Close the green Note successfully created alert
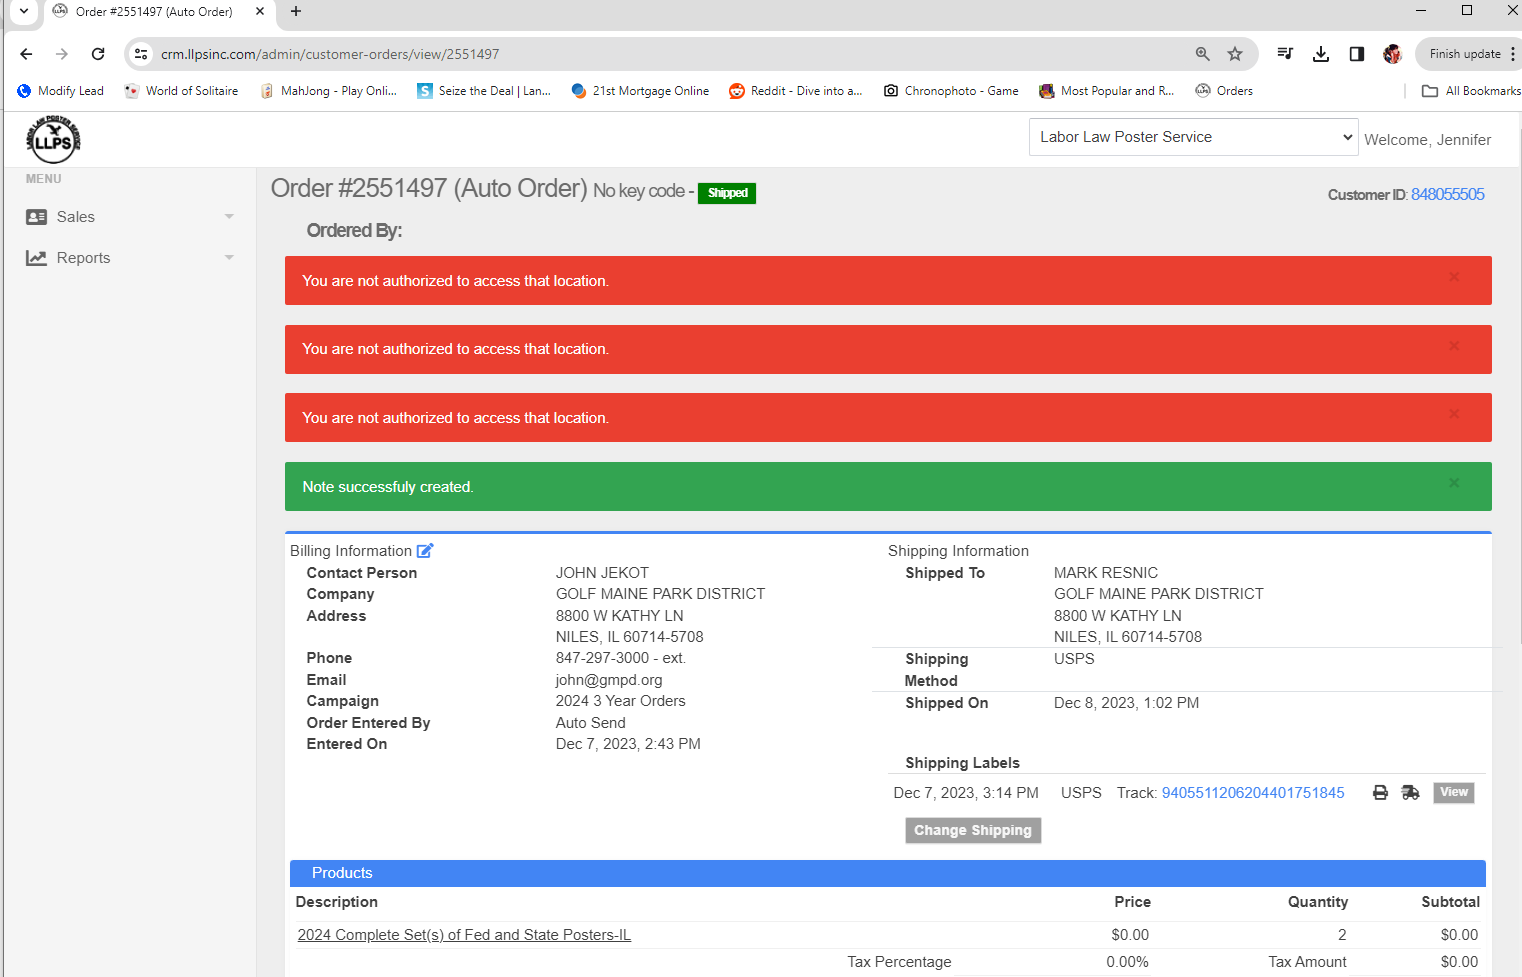Image resolution: width=1522 pixels, height=977 pixels. tap(1454, 483)
